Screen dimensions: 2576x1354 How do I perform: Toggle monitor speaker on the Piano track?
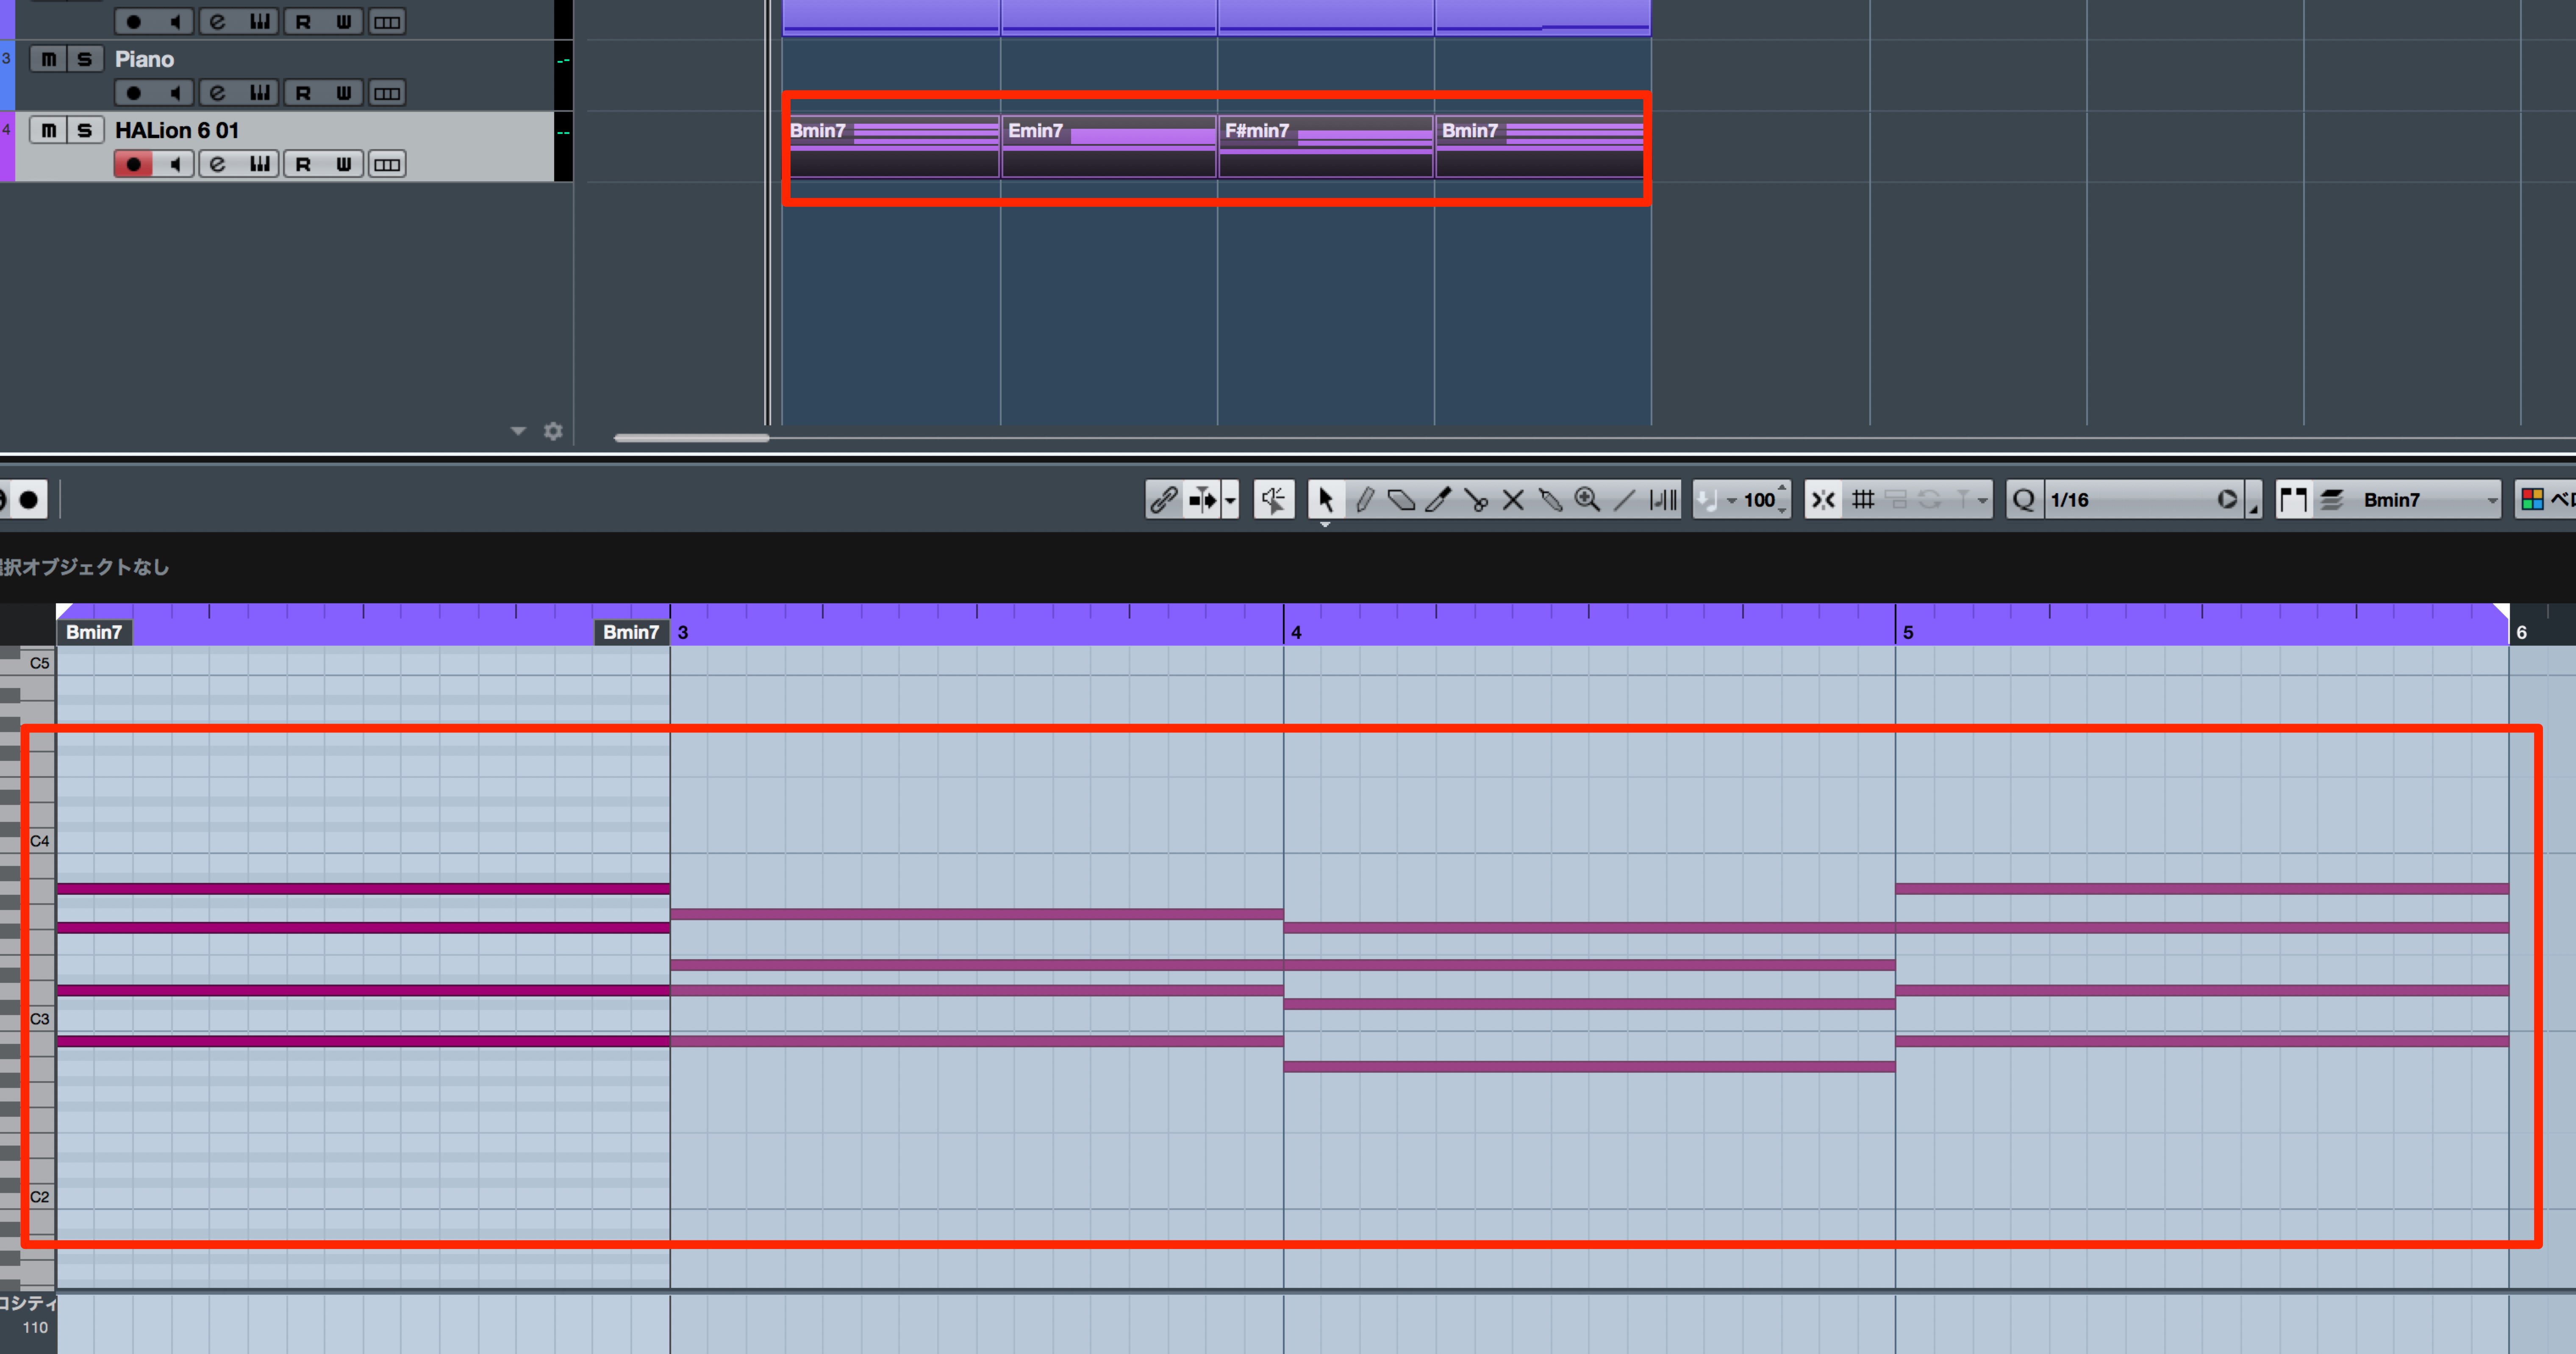click(175, 93)
